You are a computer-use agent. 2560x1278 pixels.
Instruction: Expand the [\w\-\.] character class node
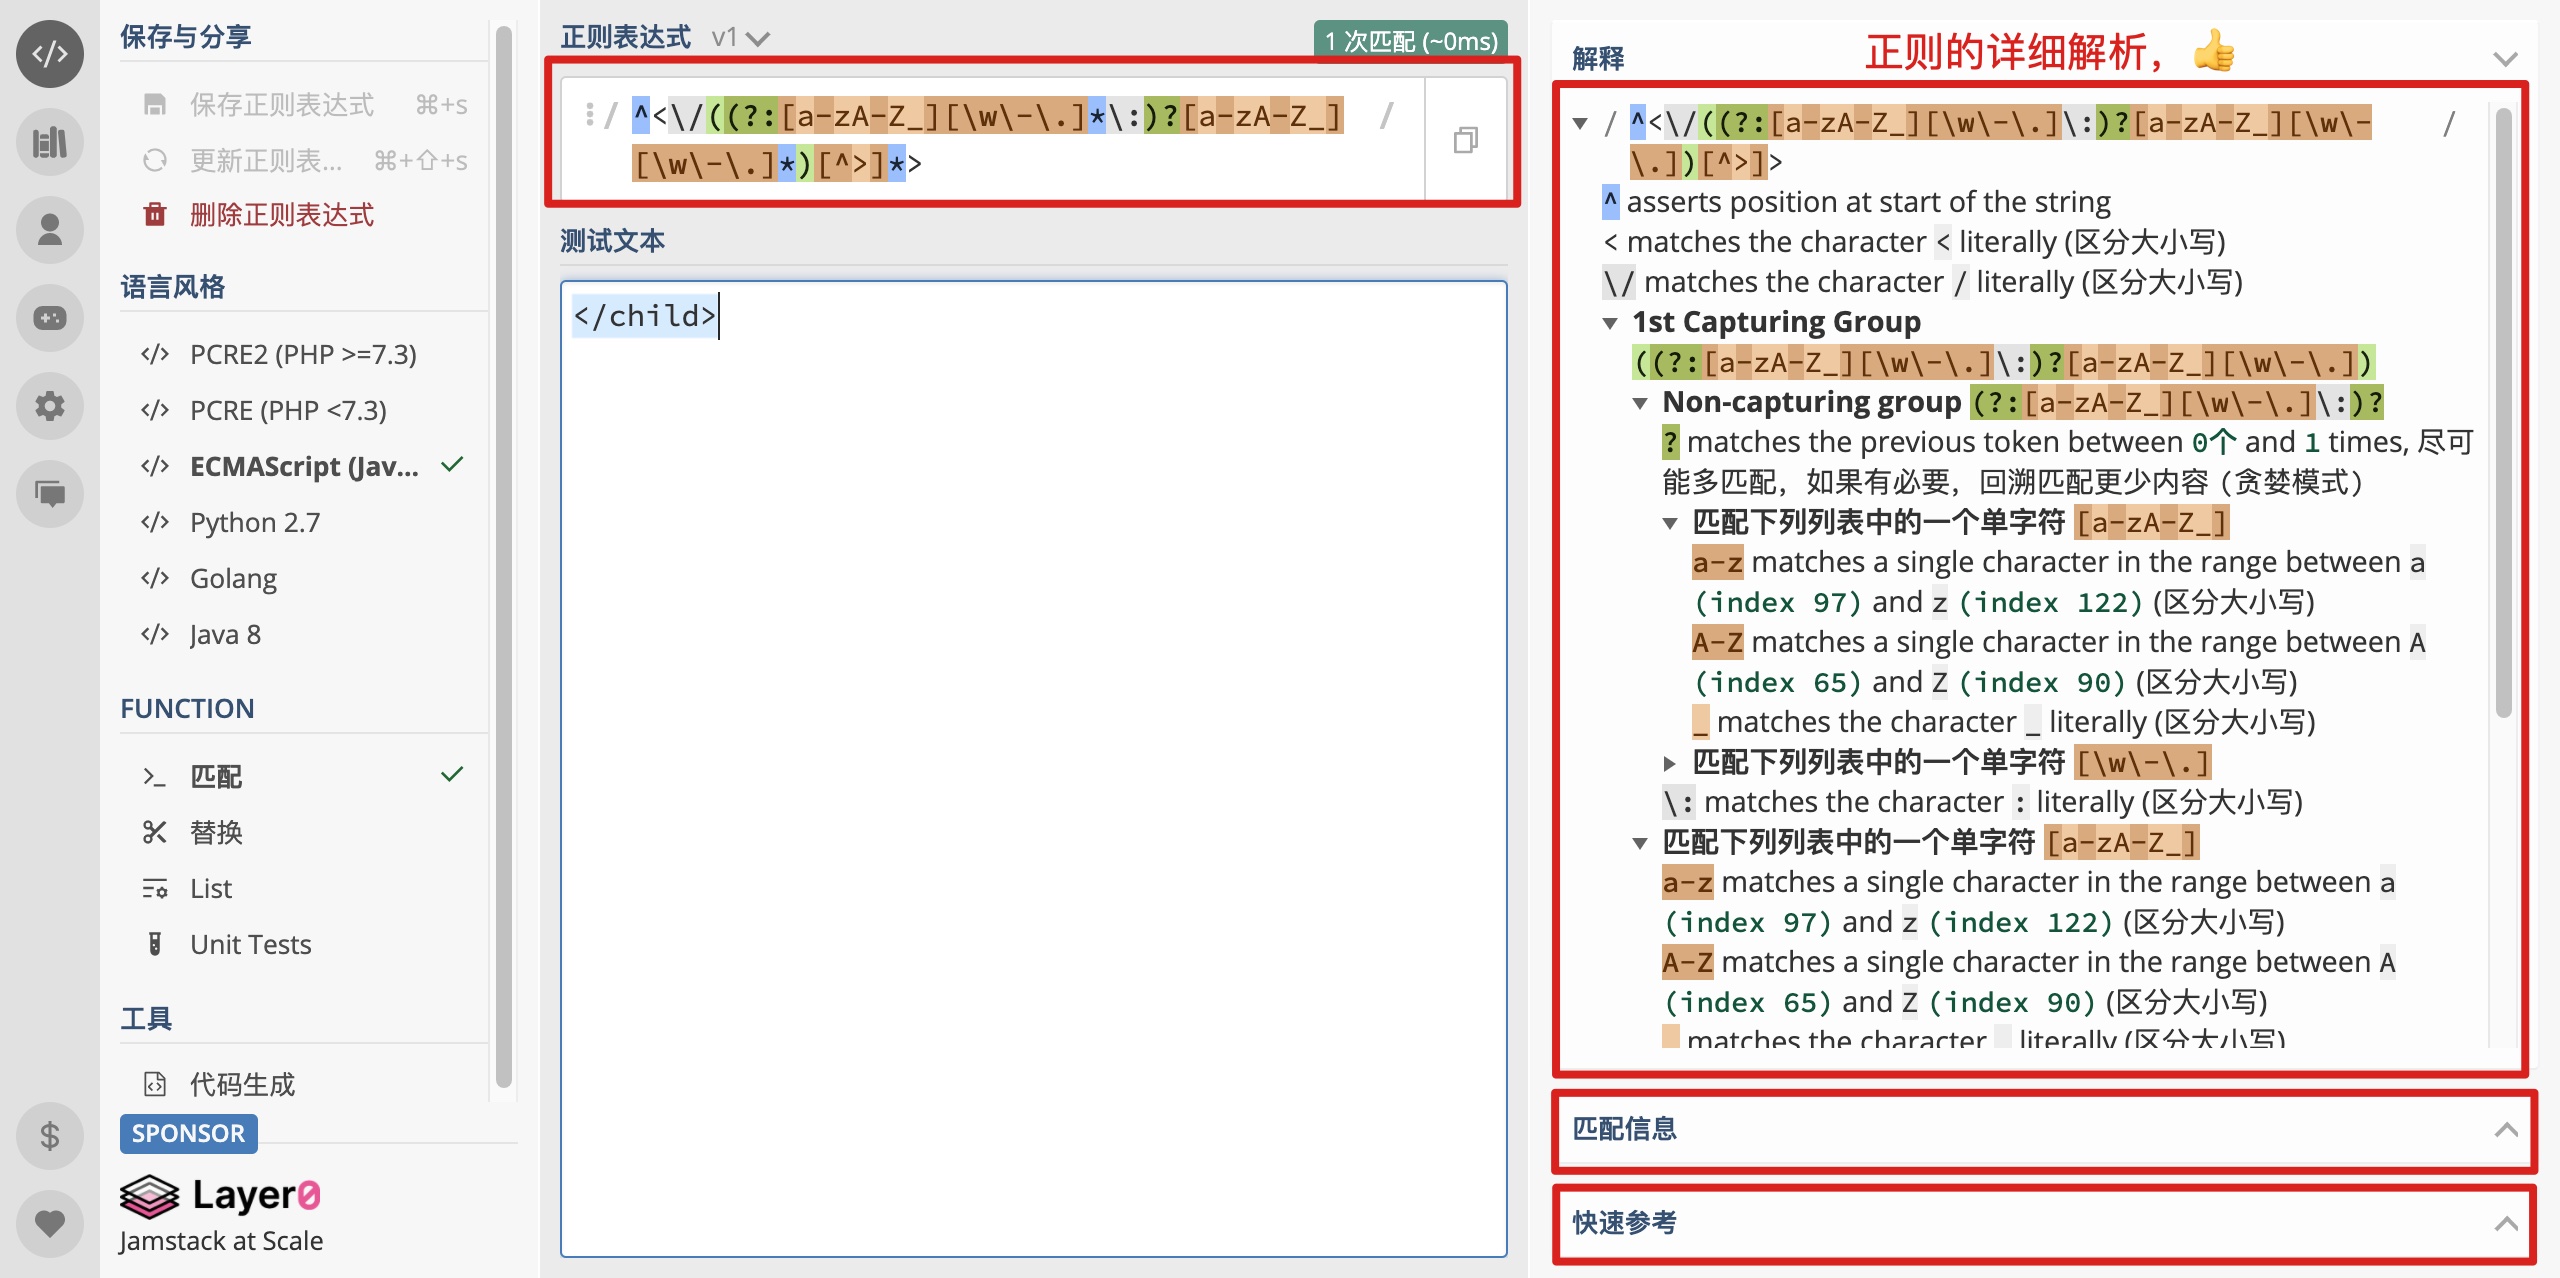coord(1669,763)
